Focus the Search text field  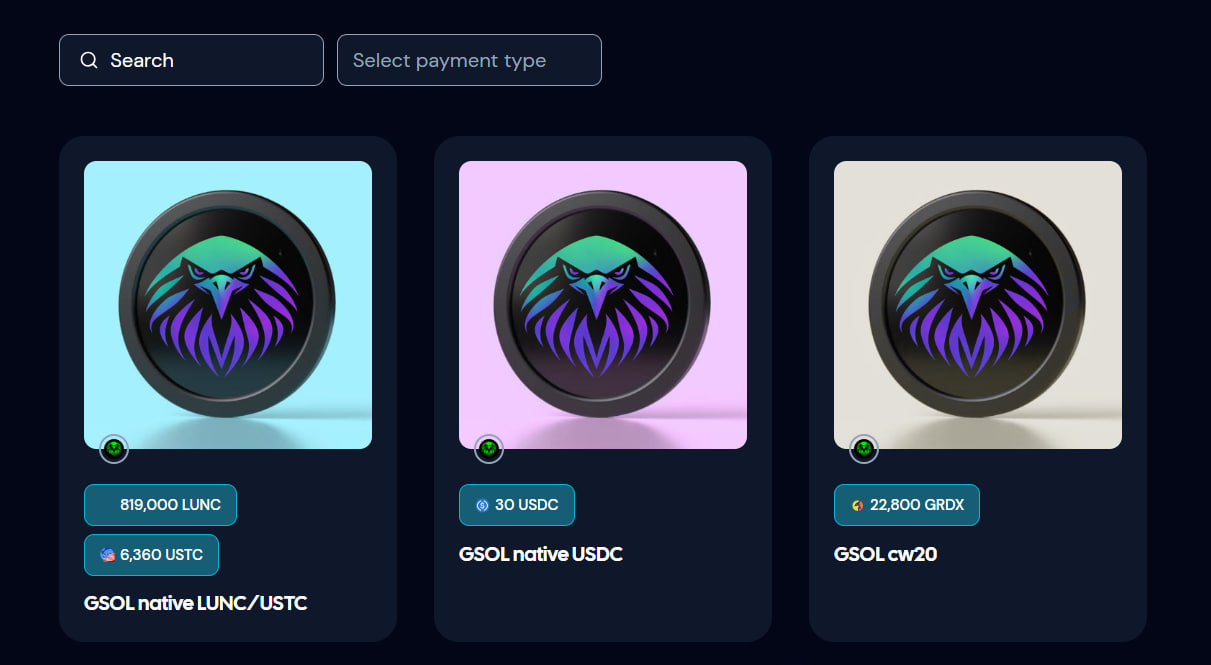191,60
